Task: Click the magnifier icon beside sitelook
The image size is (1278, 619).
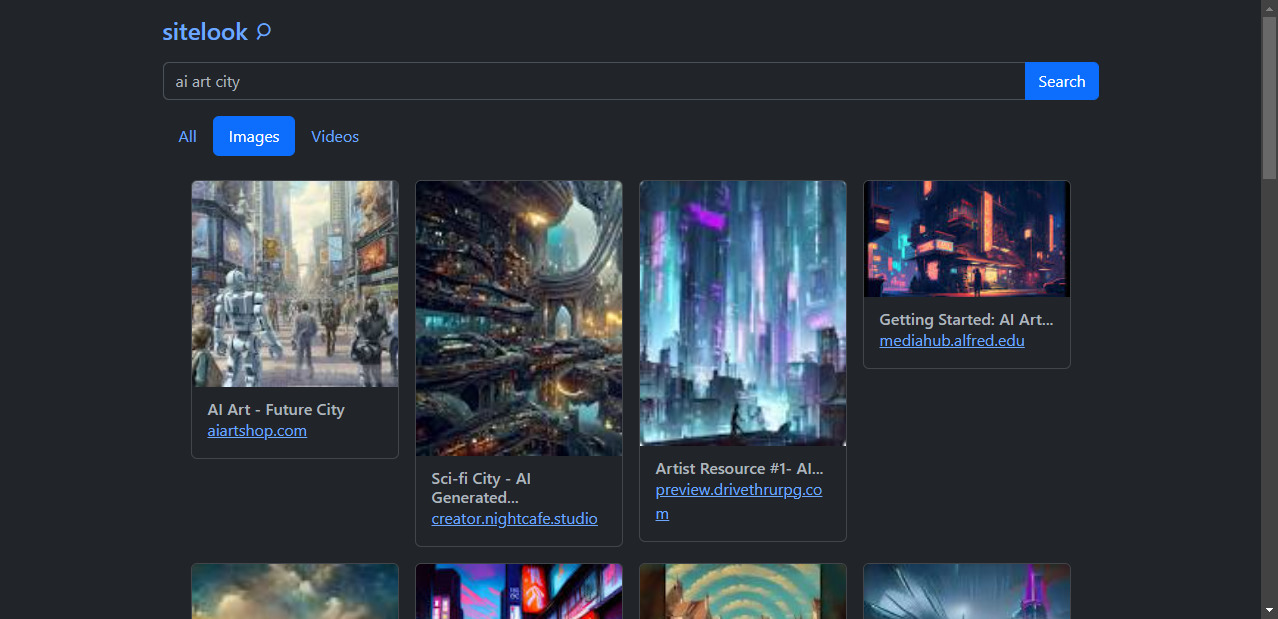Action: [263, 32]
